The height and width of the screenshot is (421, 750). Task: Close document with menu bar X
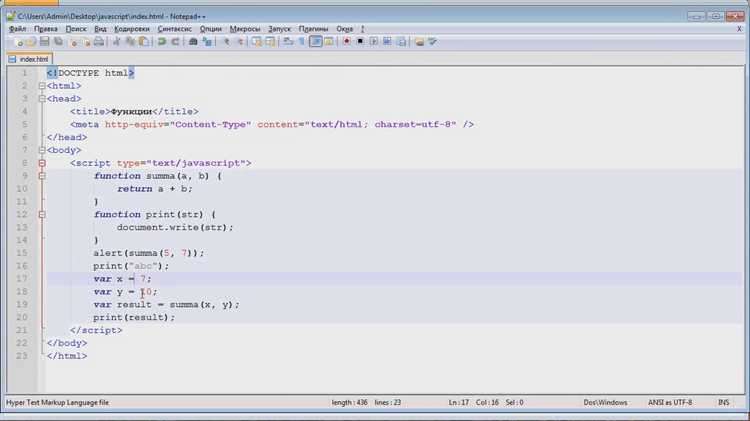pos(739,29)
